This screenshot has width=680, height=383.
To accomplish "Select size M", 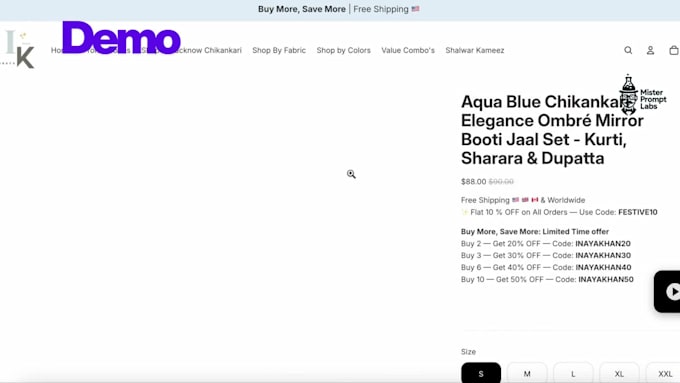I will (x=527, y=373).
